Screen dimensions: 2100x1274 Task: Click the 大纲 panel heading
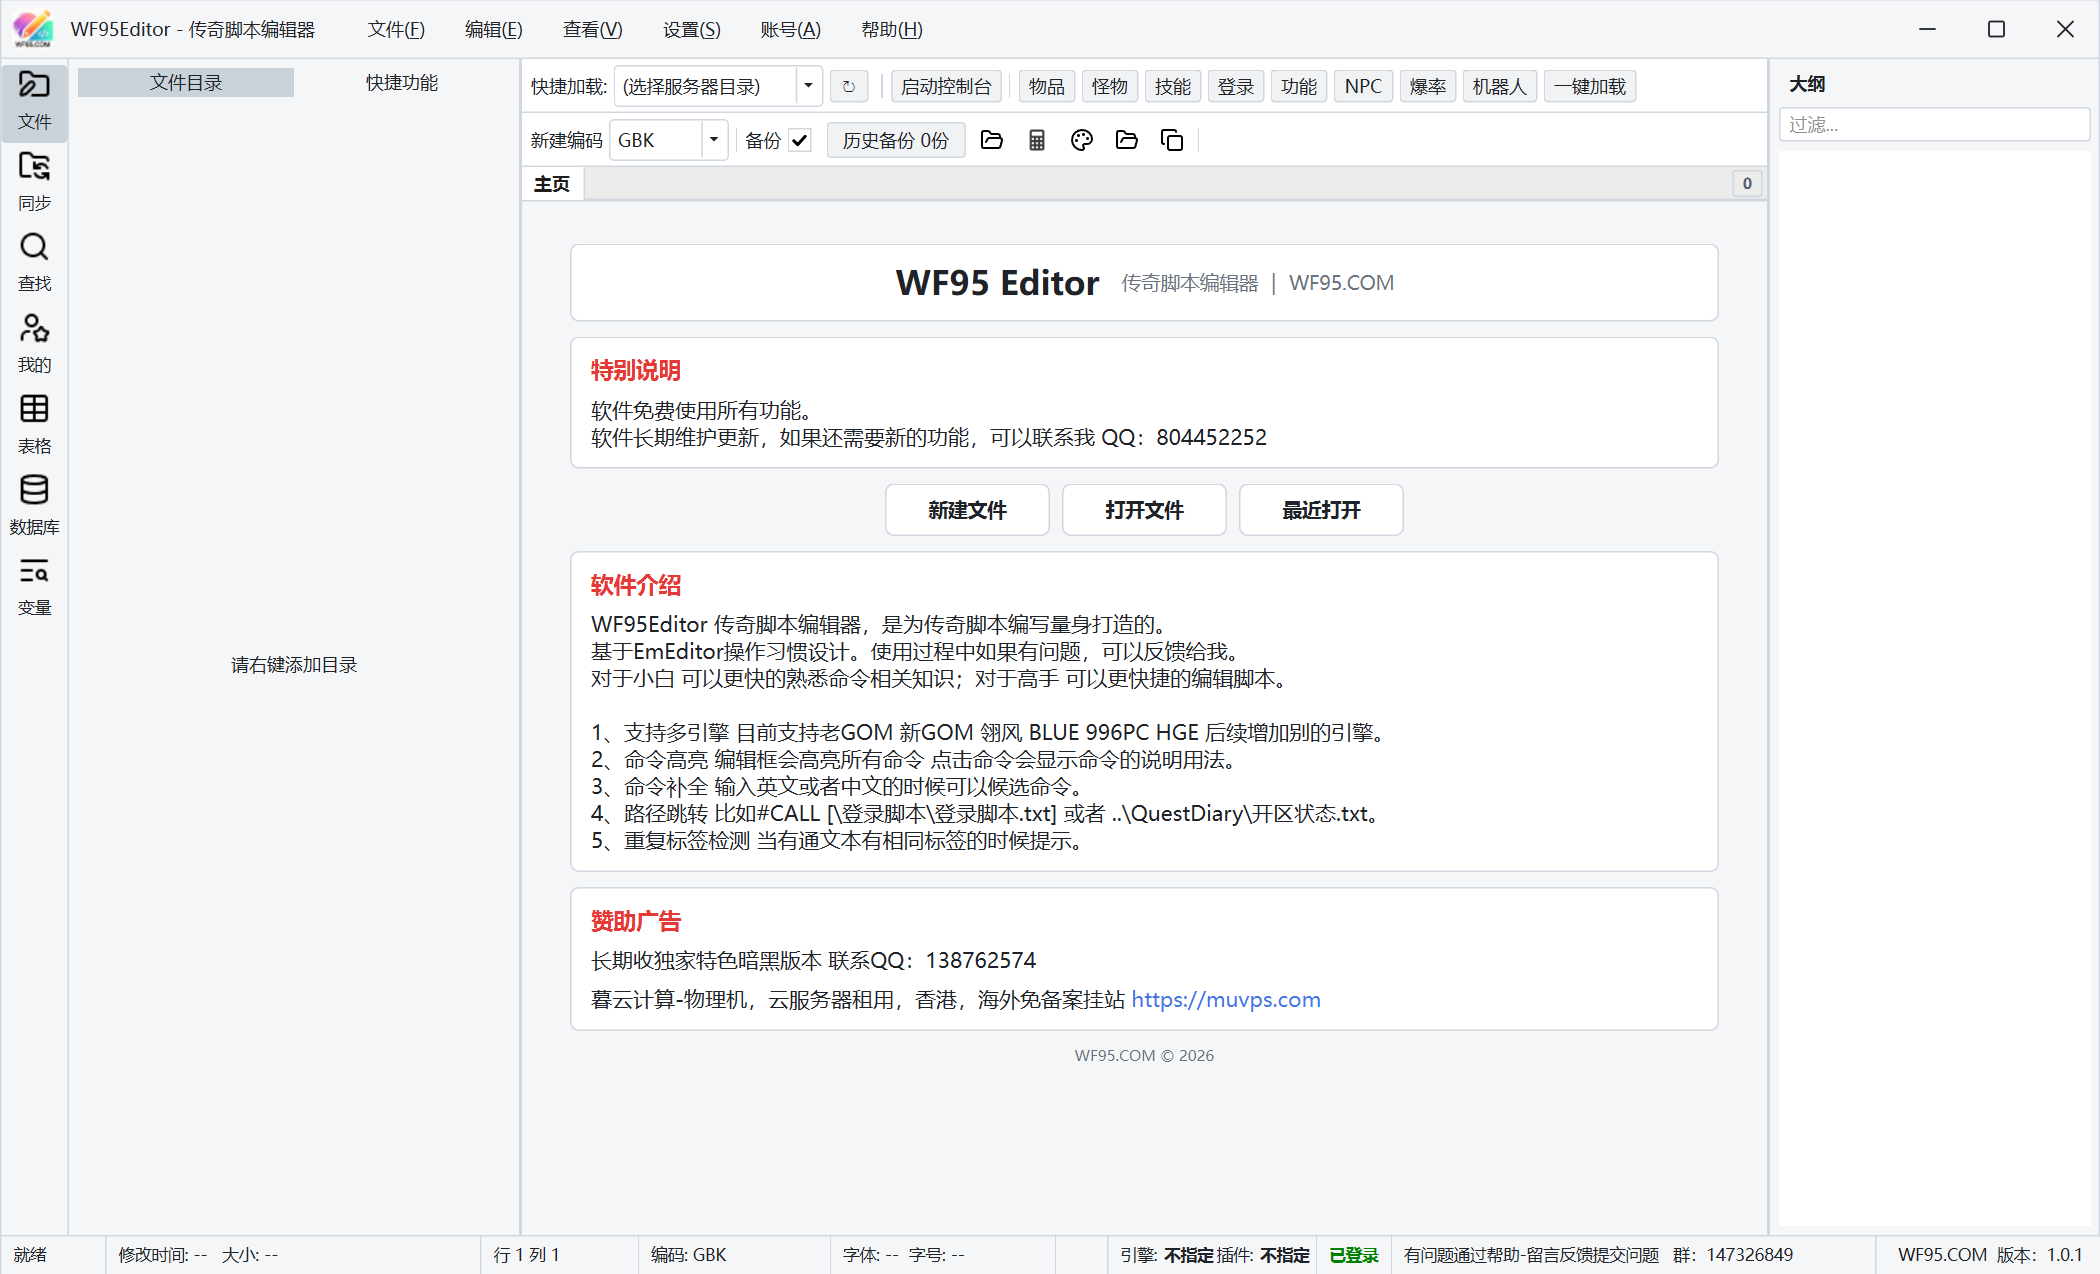[1807, 84]
